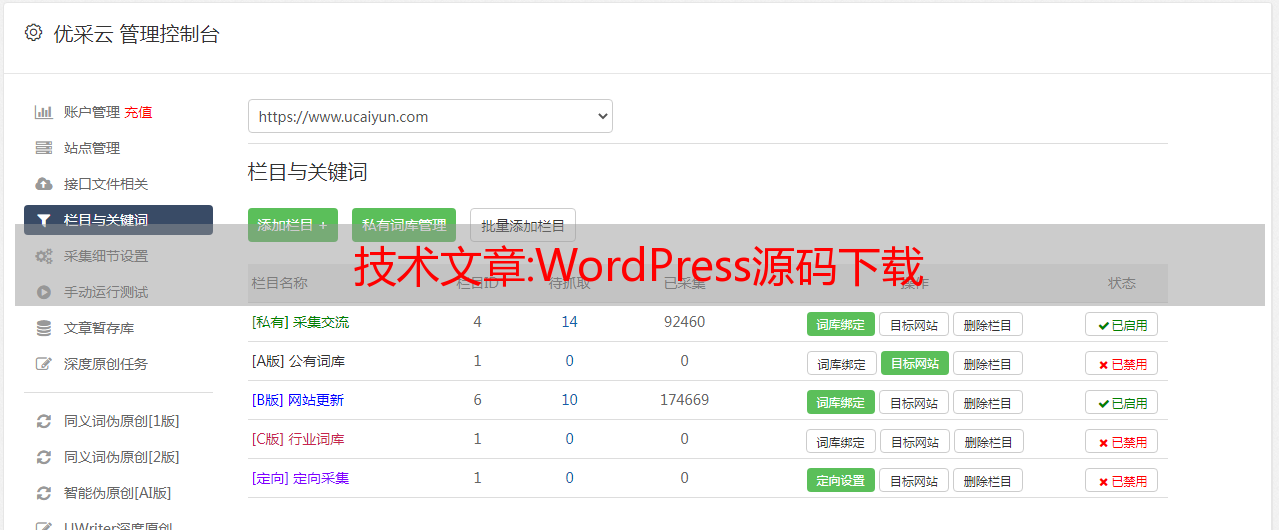Click the server icon for 站点管理
This screenshot has height=530, width=1279.
tap(44, 148)
